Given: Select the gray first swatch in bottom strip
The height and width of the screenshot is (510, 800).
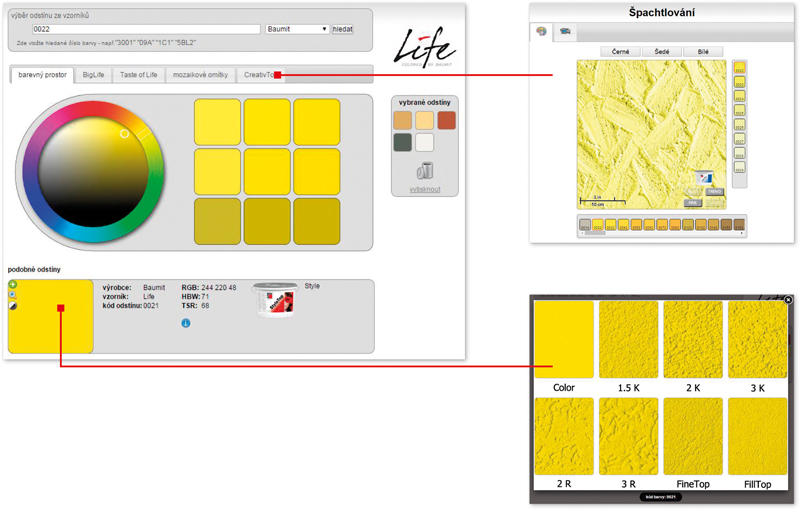Looking at the screenshot, I should point(585,224).
